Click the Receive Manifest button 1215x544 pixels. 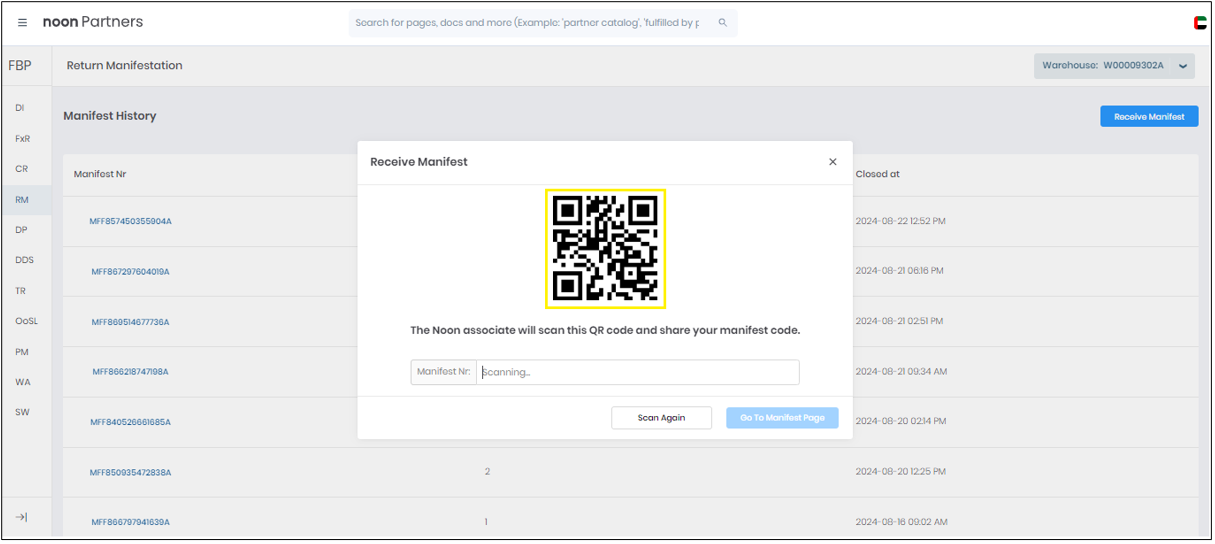click(1149, 116)
